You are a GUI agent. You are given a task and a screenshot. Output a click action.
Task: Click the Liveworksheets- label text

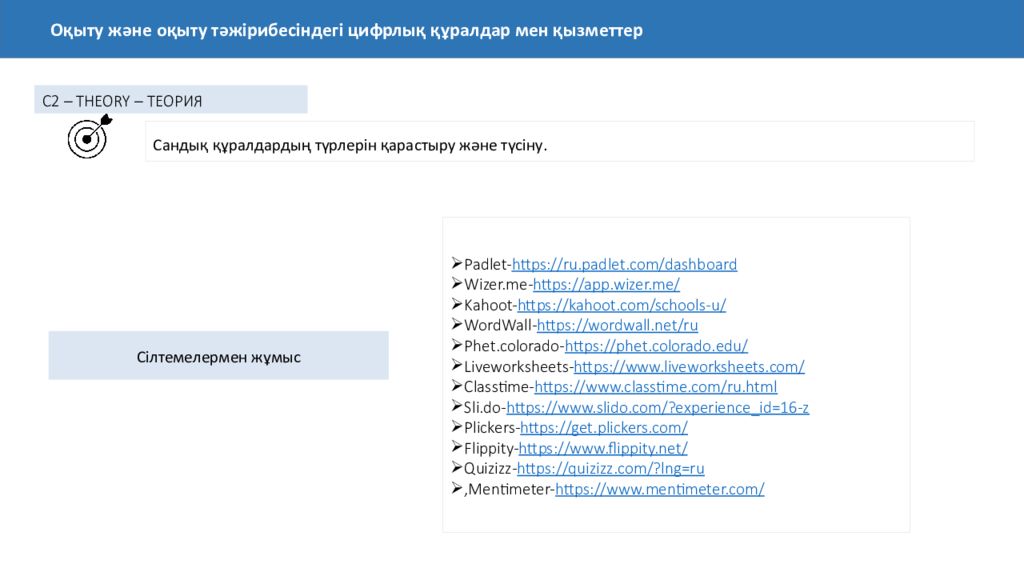click(519, 366)
